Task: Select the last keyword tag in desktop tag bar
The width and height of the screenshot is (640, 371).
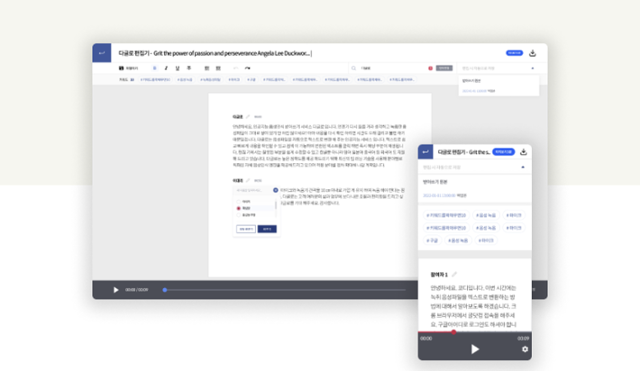Action: point(402,80)
